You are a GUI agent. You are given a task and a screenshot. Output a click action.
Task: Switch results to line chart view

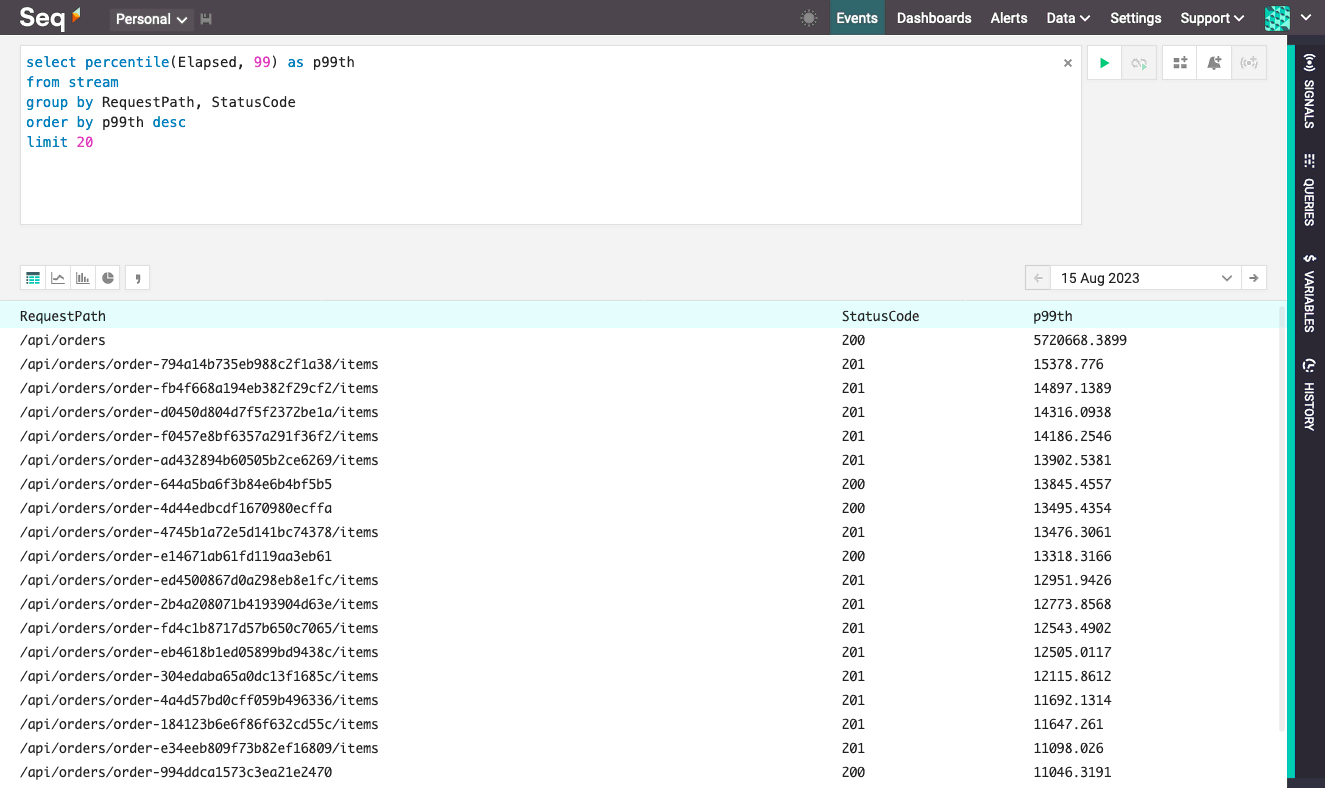pos(58,278)
